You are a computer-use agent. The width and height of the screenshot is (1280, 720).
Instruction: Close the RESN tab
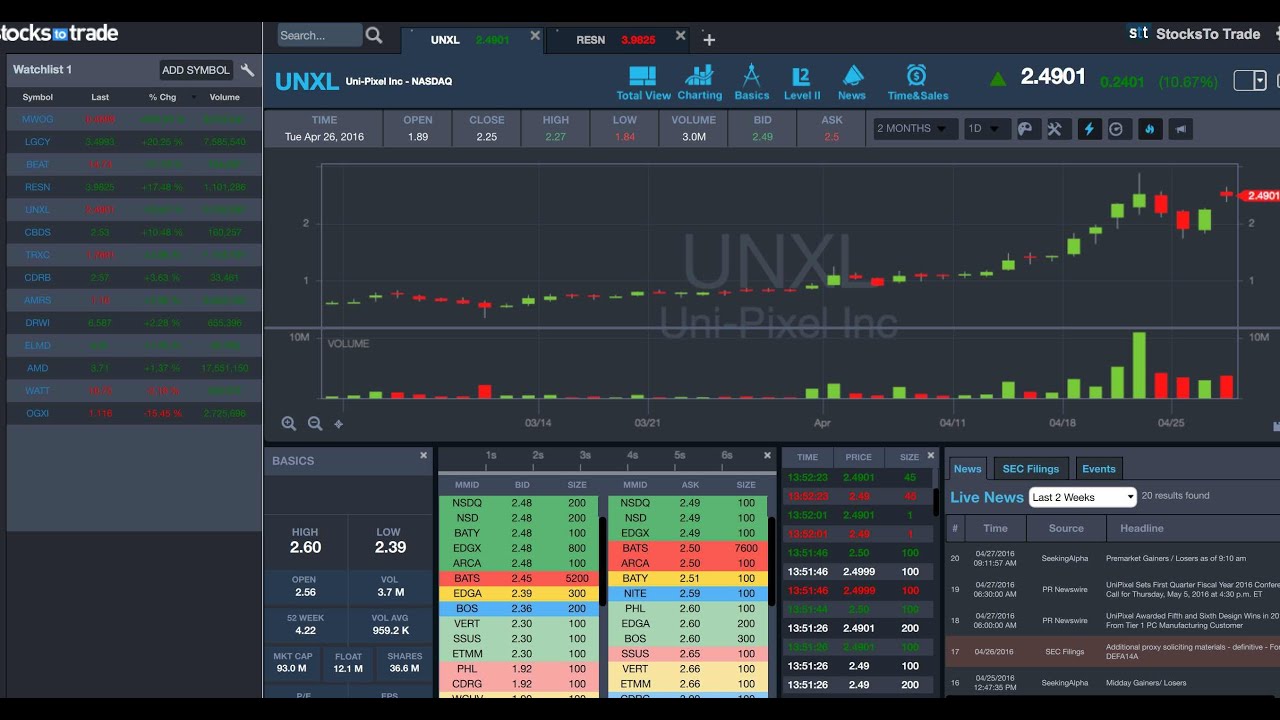[681, 36]
